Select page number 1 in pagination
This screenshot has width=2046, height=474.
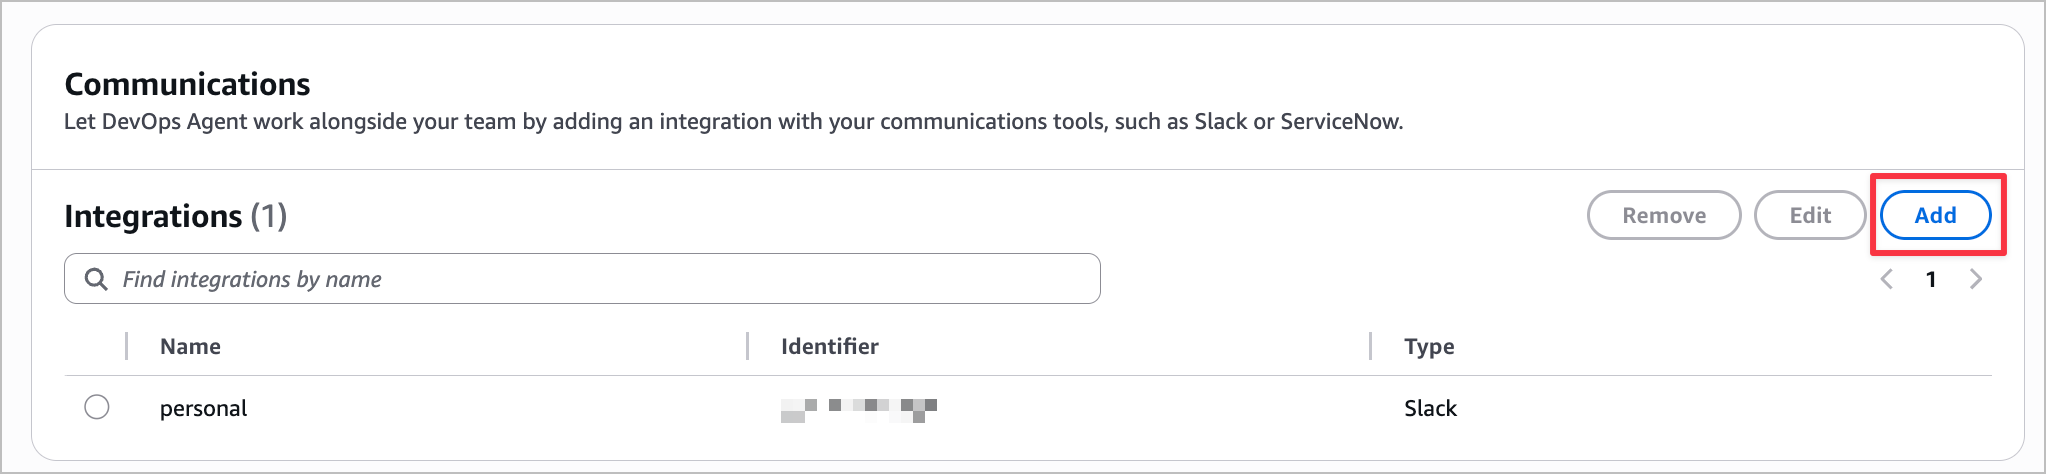tap(1931, 279)
